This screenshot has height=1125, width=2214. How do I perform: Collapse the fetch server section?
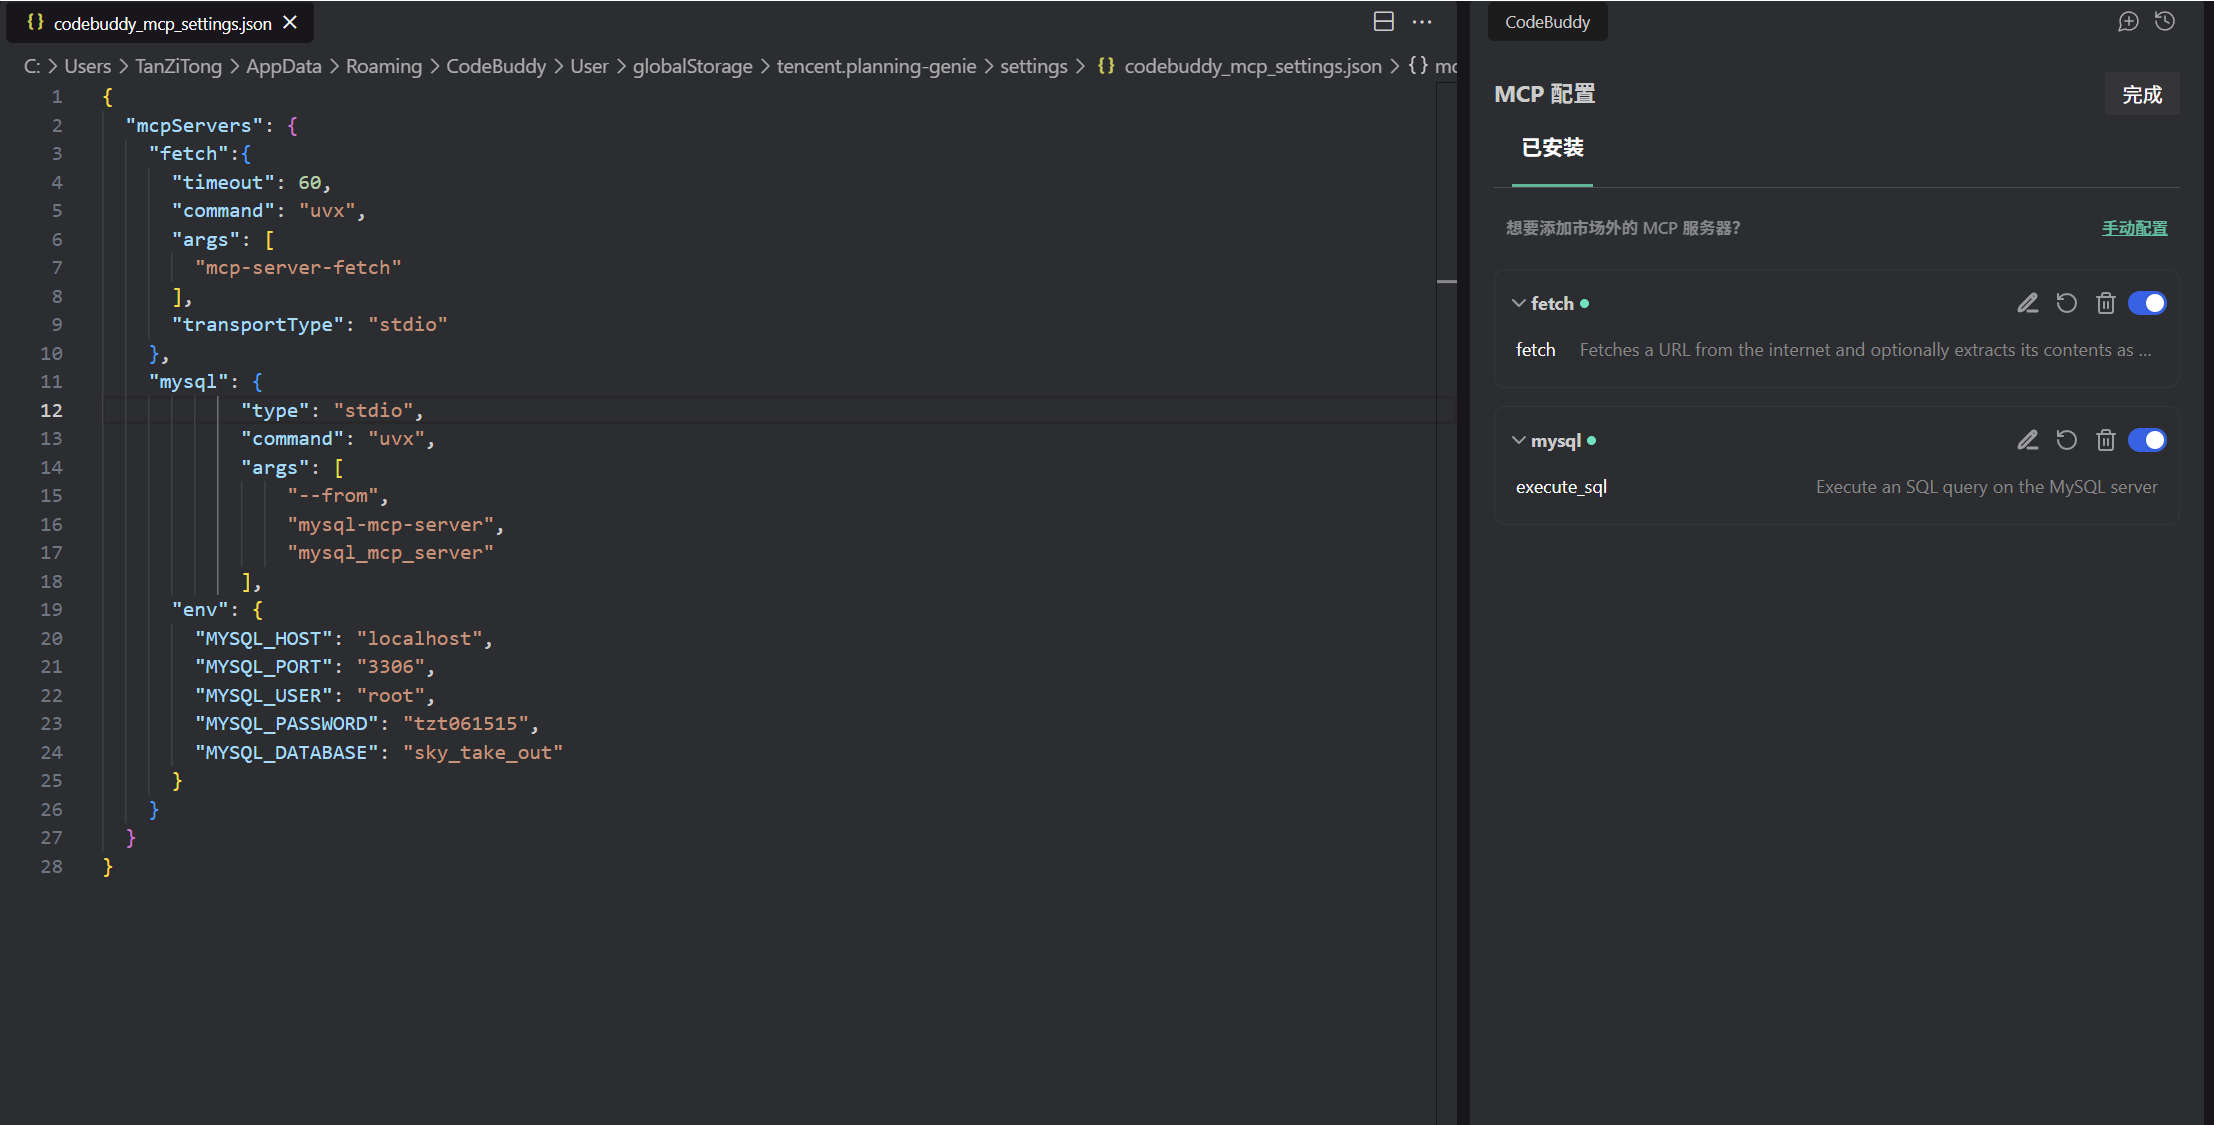[x=1518, y=303]
